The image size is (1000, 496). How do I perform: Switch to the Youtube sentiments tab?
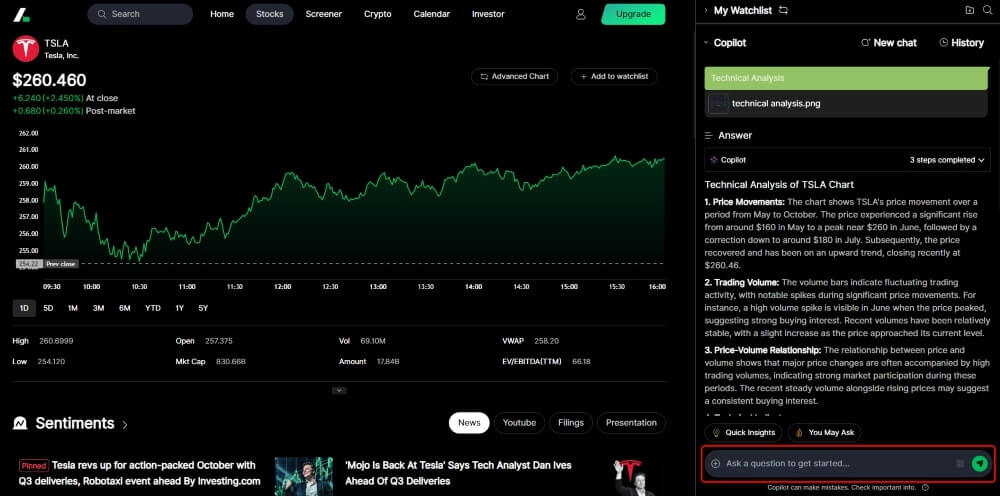pos(519,423)
